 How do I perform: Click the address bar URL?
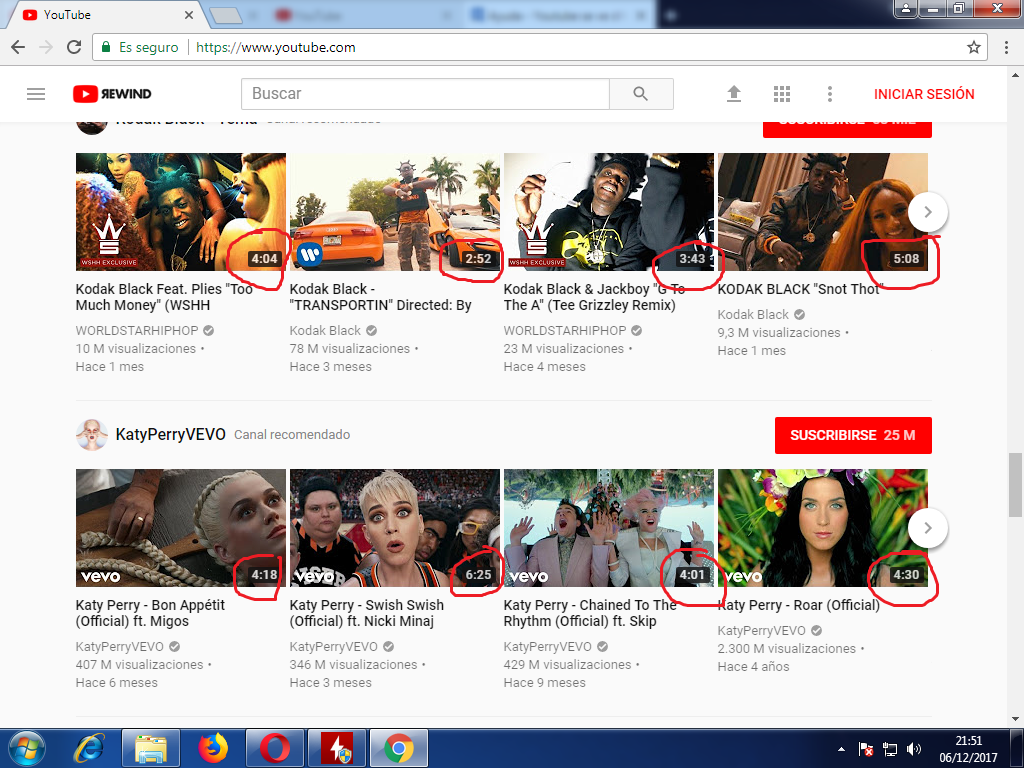click(276, 47)
